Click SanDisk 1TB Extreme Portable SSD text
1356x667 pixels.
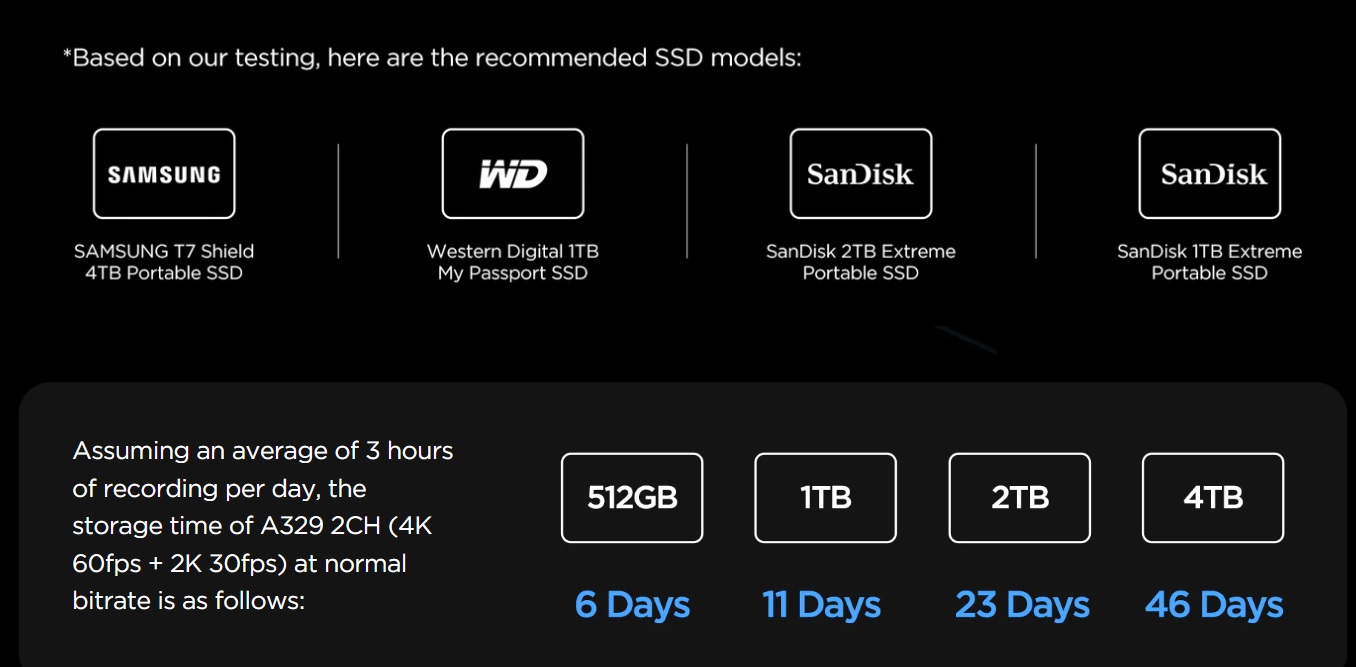tap(1209, 262)
